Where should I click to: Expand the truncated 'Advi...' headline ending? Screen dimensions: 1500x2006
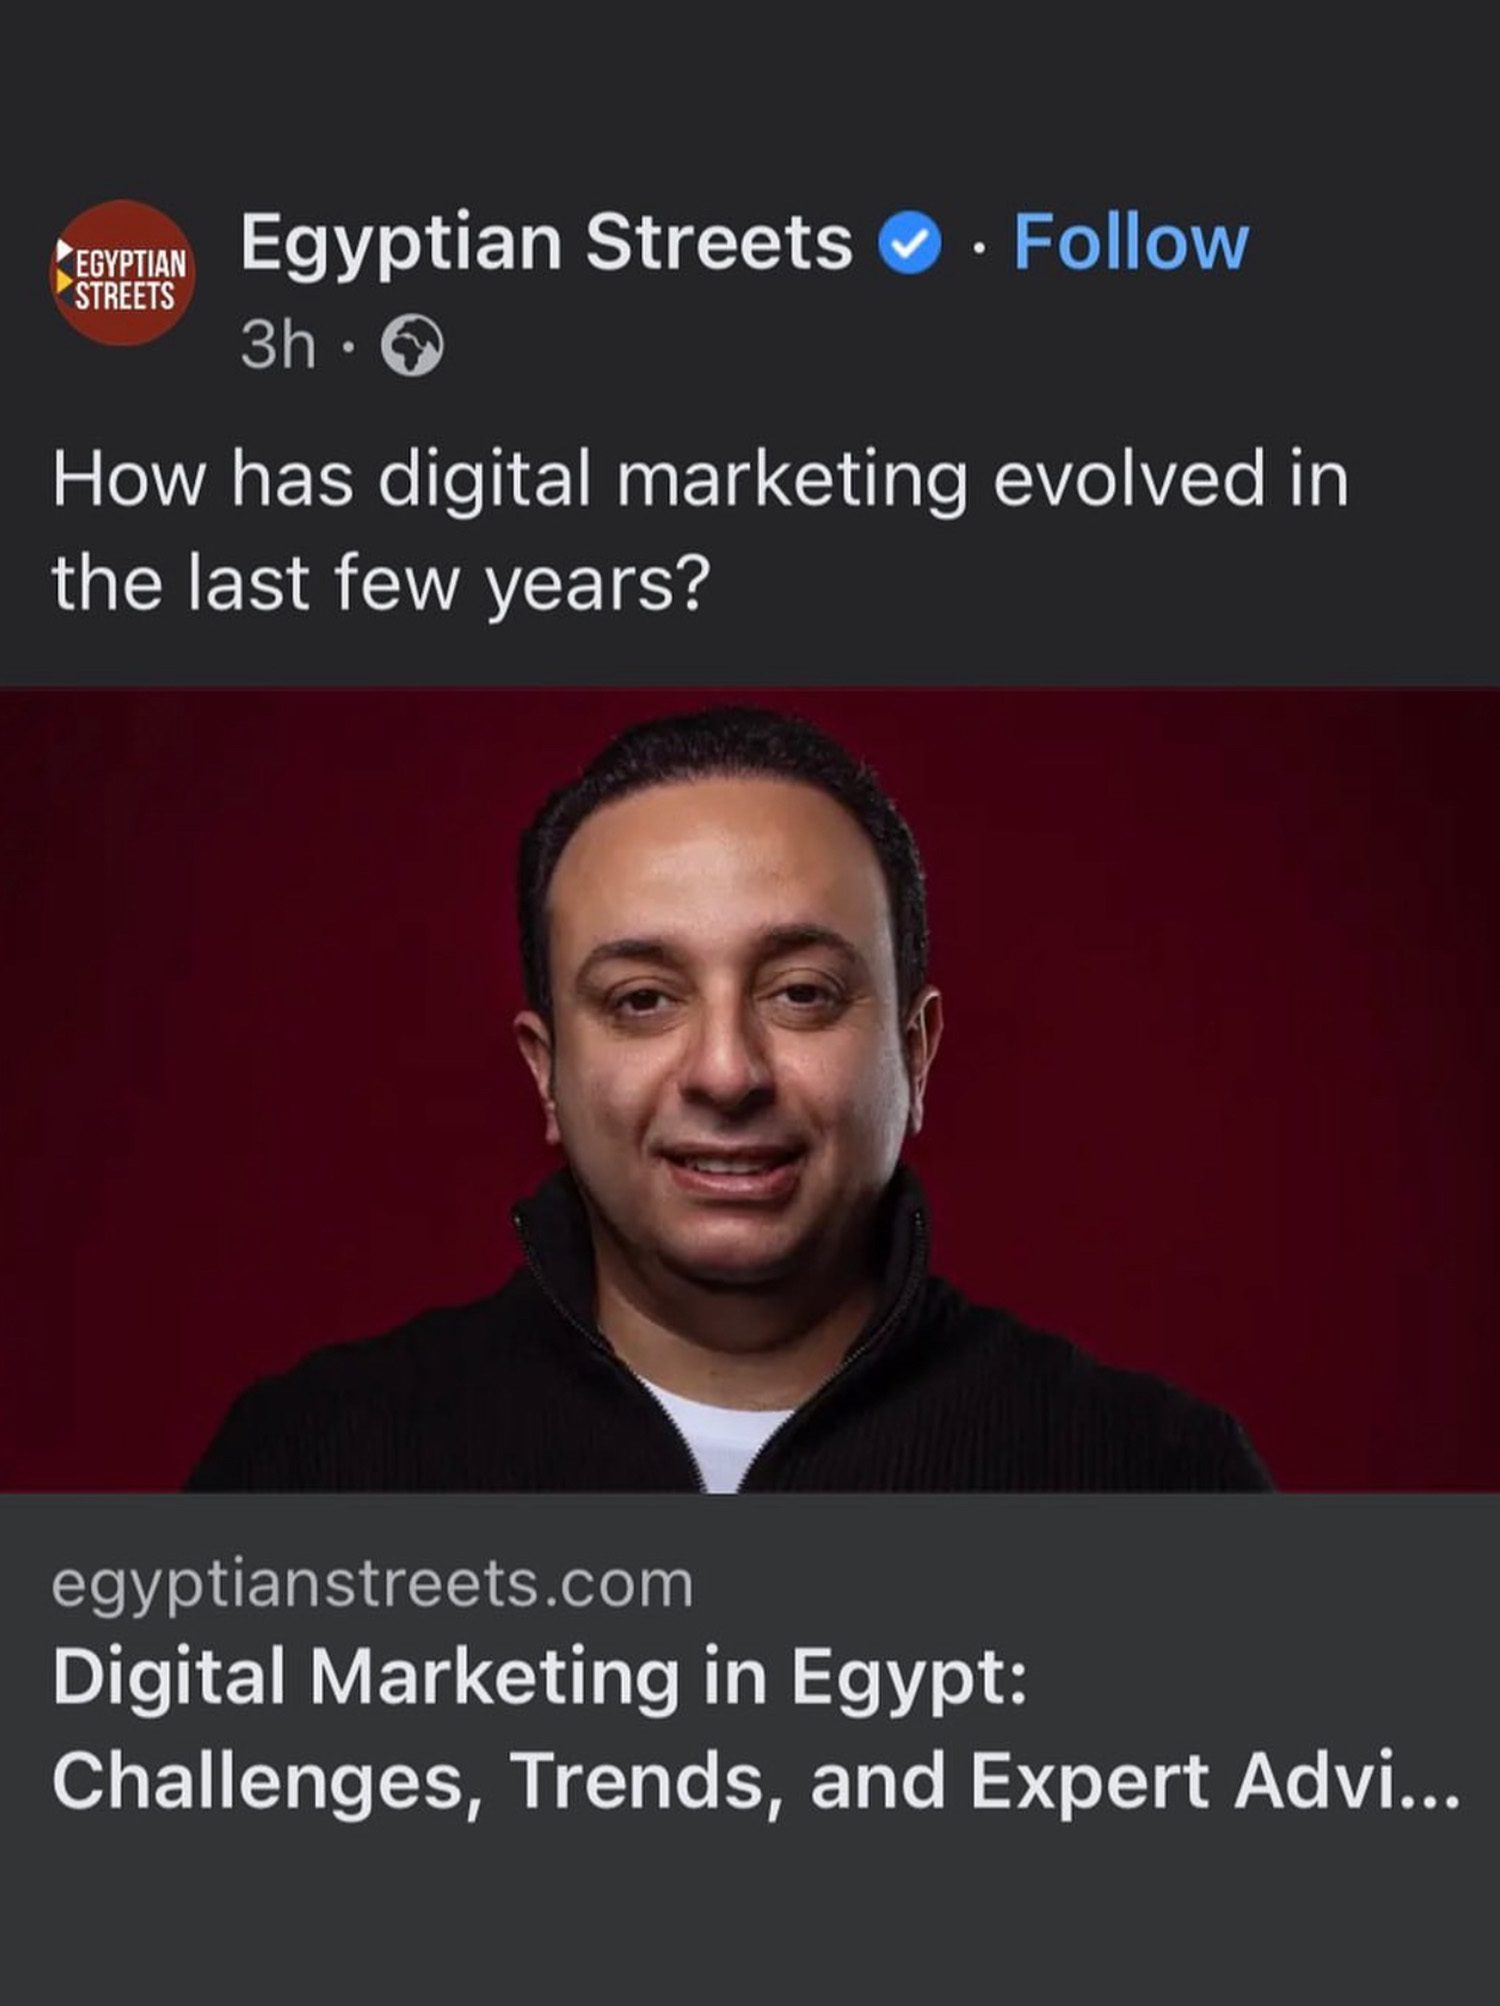click(x=1347, y=1782)
